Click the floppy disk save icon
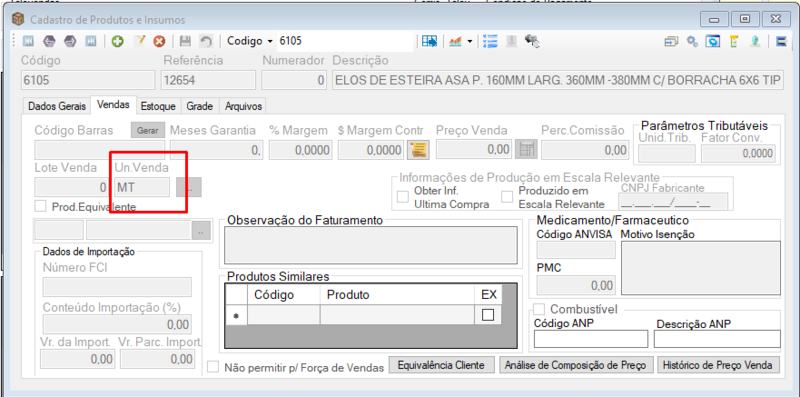Image resolution: width=800 pixels, height=397 pixels. pyautogui.click(x=185, y=41)
